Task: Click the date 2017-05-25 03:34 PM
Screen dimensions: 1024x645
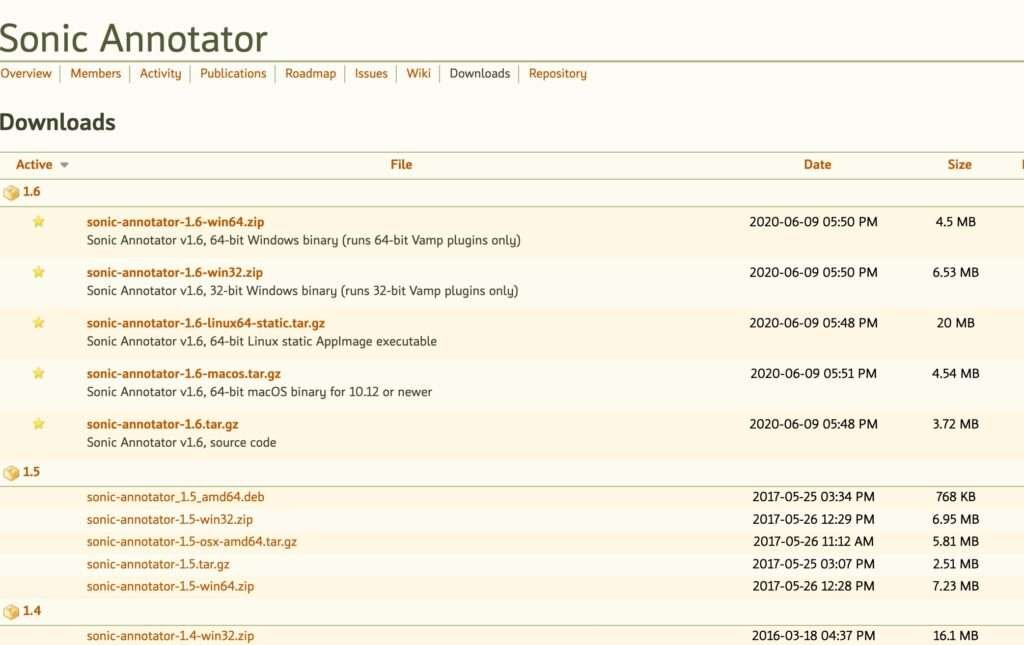Action: [x=813, y=497]
